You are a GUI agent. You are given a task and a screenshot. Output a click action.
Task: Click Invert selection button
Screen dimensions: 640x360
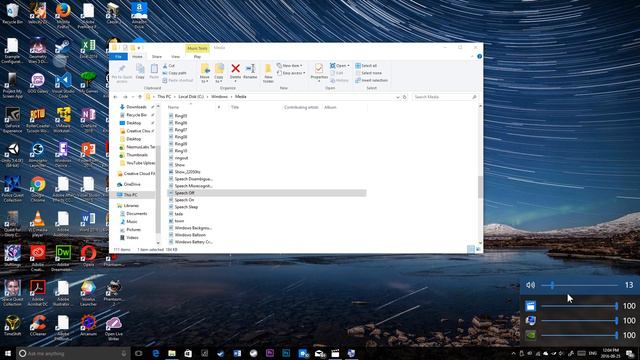[371, 80]
